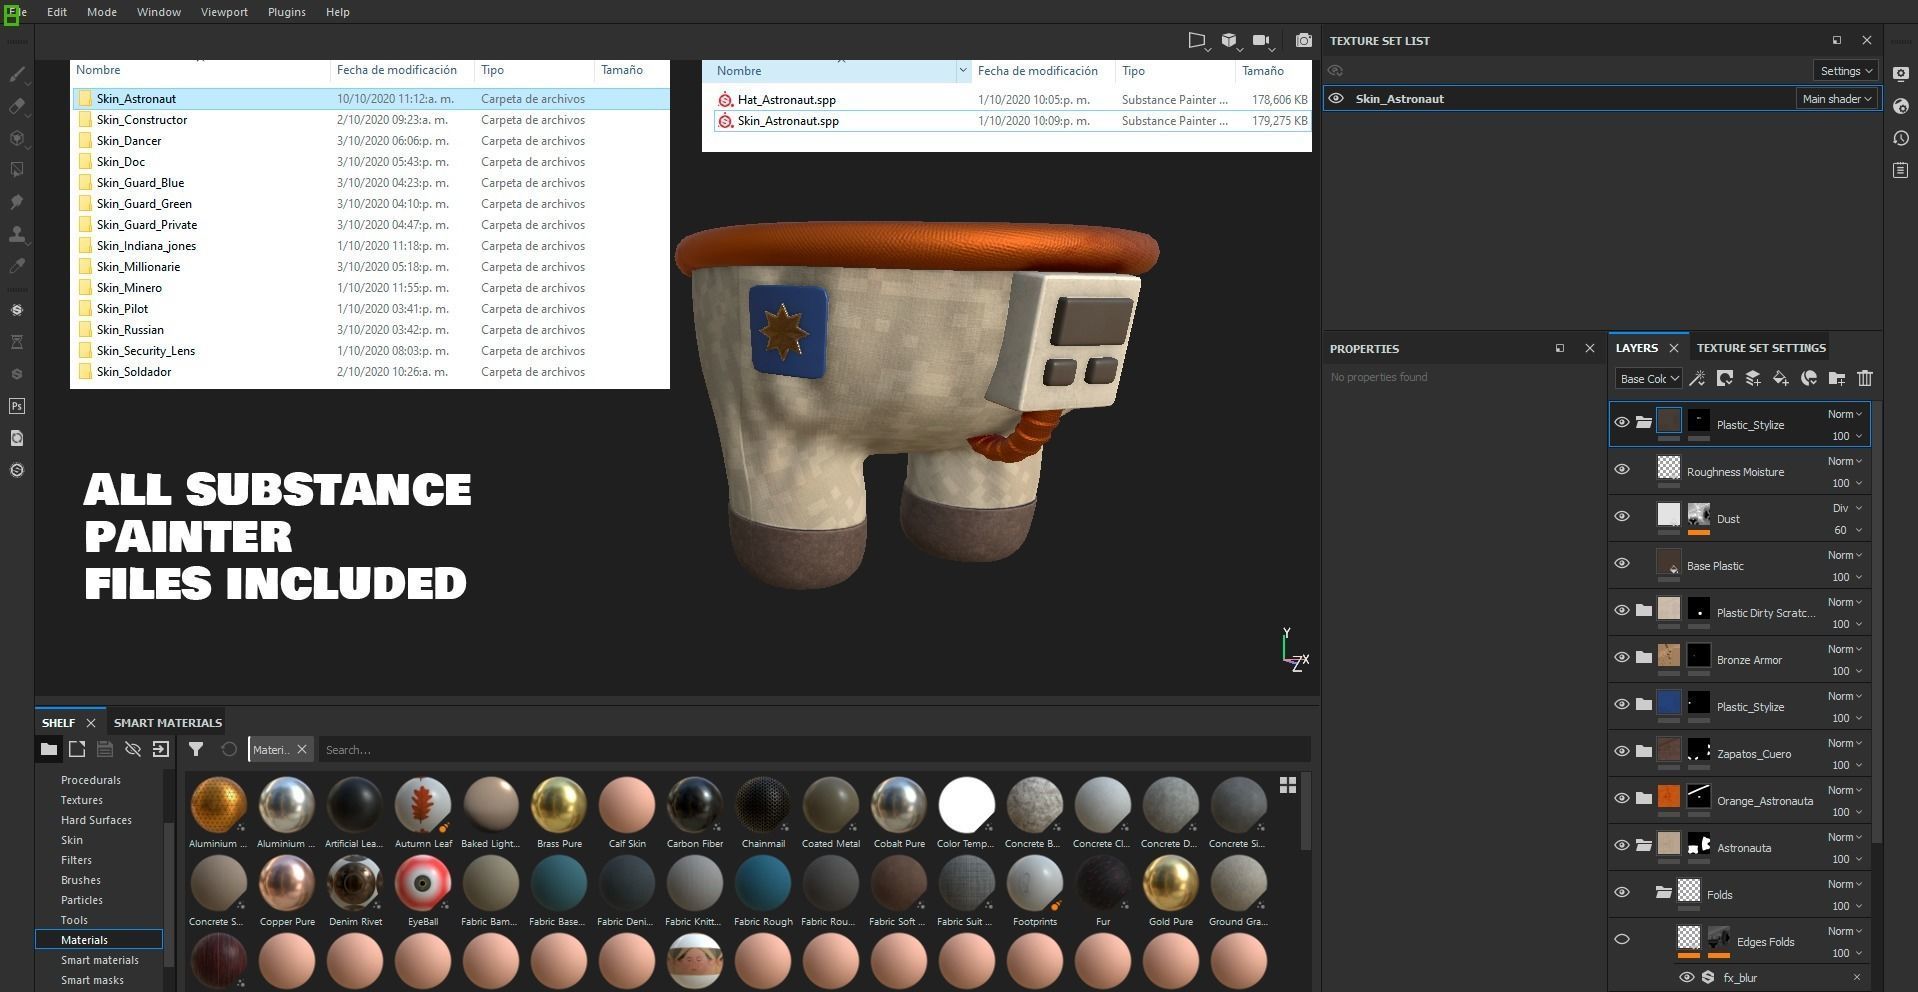Collapse the Astronauta folder layer
The width and height of the screenshot is (1918, 992).
coord(1644,845)
